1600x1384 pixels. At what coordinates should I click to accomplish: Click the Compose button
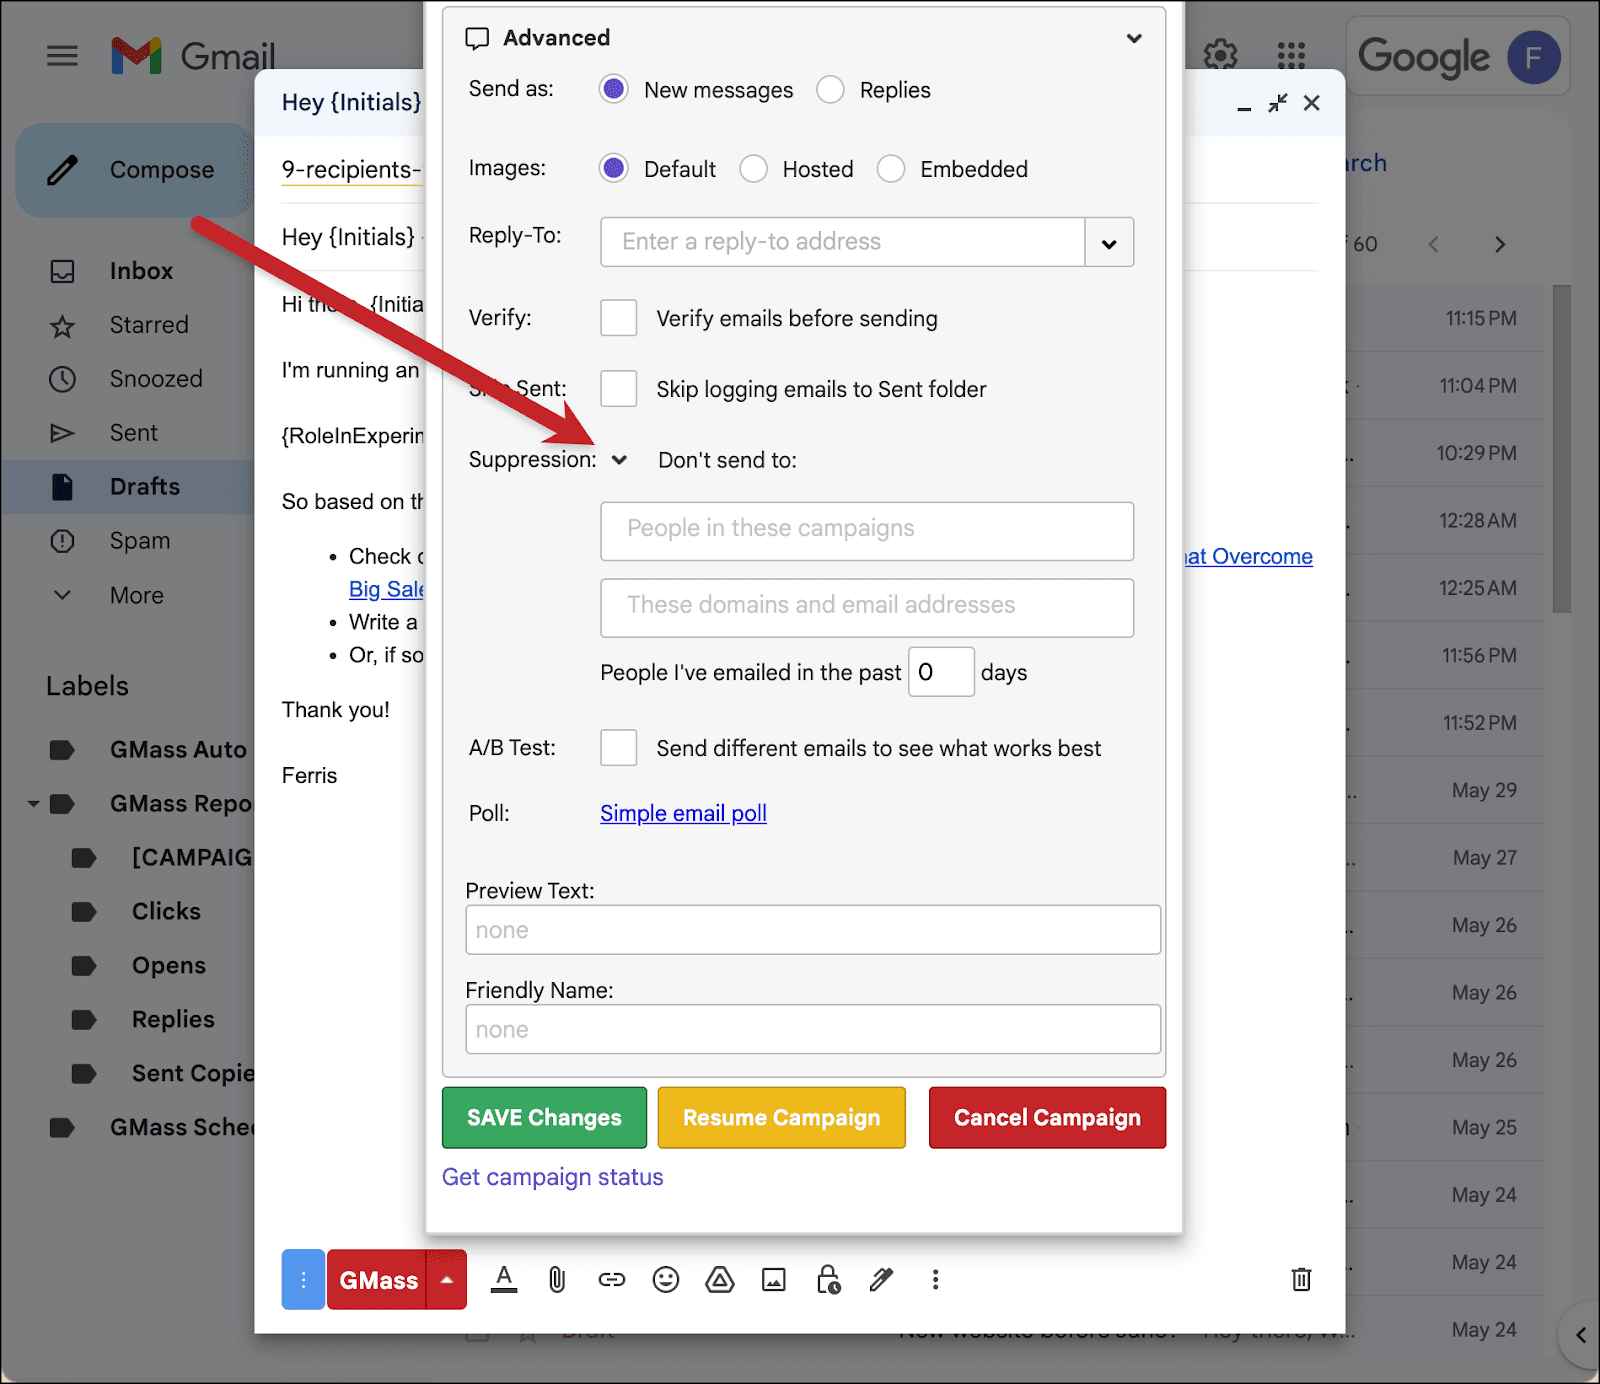click(134, 170)
